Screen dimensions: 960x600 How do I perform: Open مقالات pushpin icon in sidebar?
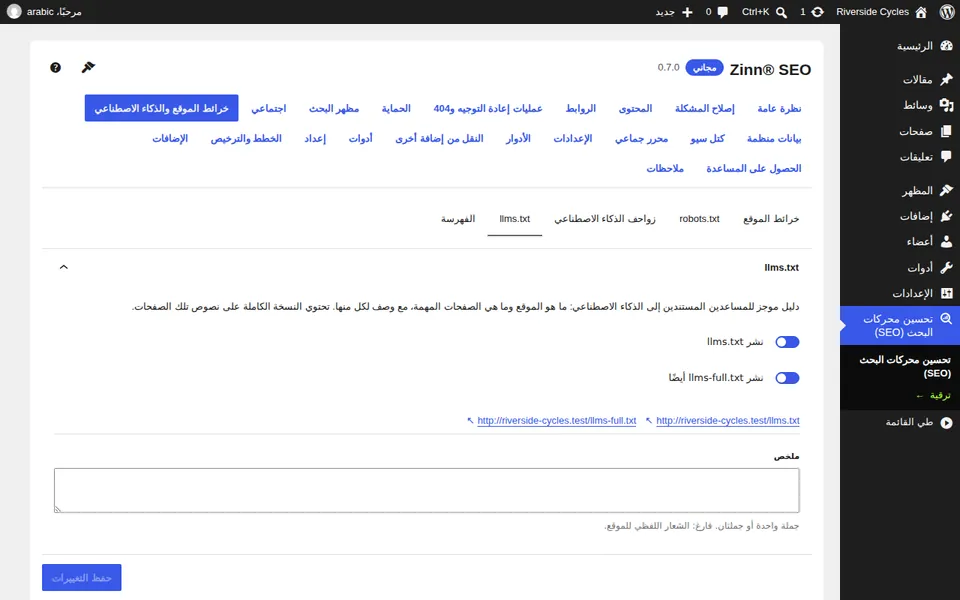947,79
